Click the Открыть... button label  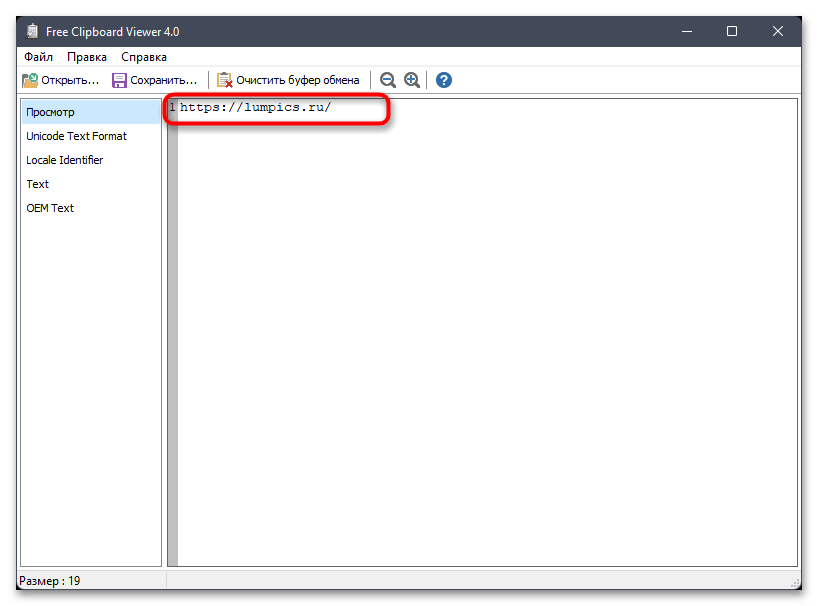pyautogui.click(x=70, y=80)
